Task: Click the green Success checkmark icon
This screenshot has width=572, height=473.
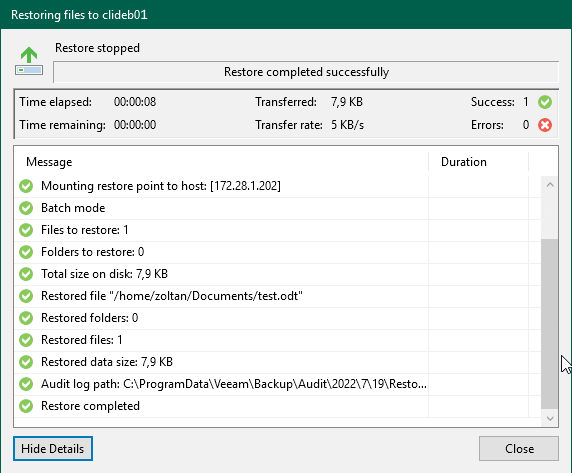Action: coord(545,102)
